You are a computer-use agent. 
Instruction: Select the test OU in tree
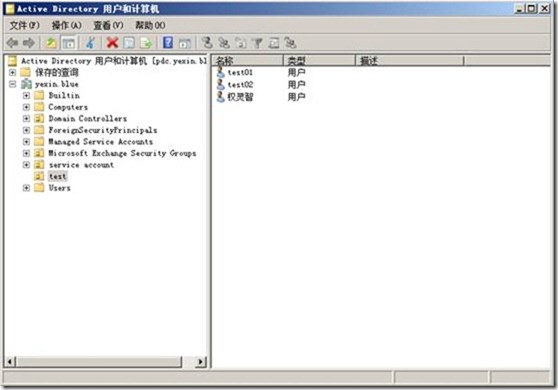coord(58,176)
